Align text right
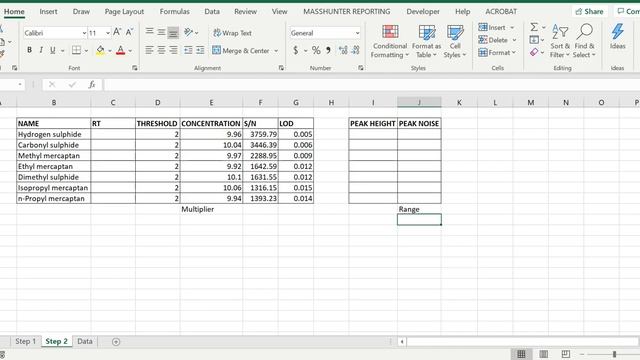640x360 pixels. click(173, 50)
